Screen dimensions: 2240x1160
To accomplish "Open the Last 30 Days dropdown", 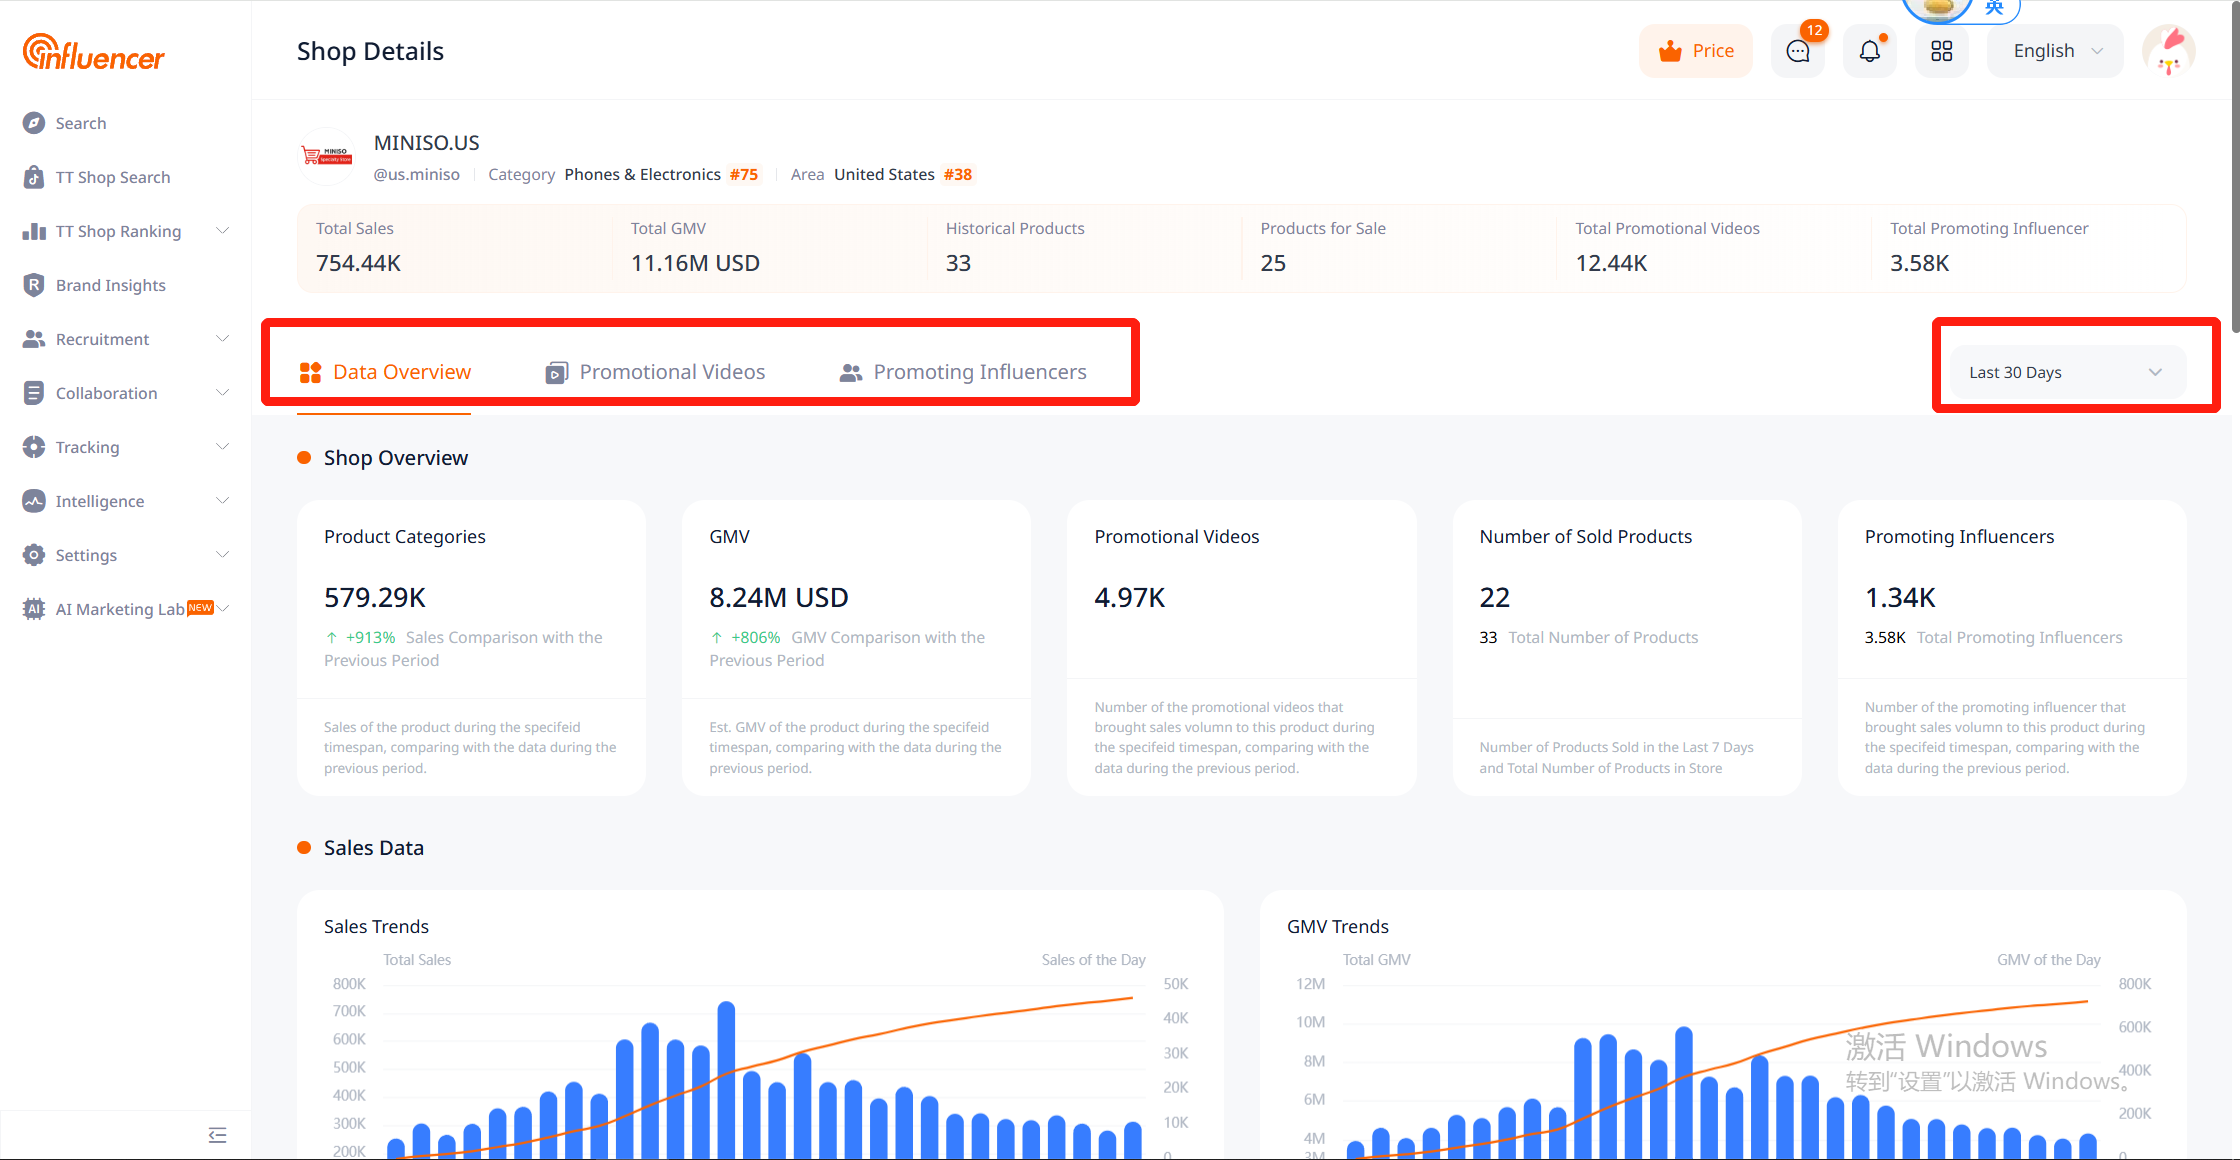I will [2066, 372].
